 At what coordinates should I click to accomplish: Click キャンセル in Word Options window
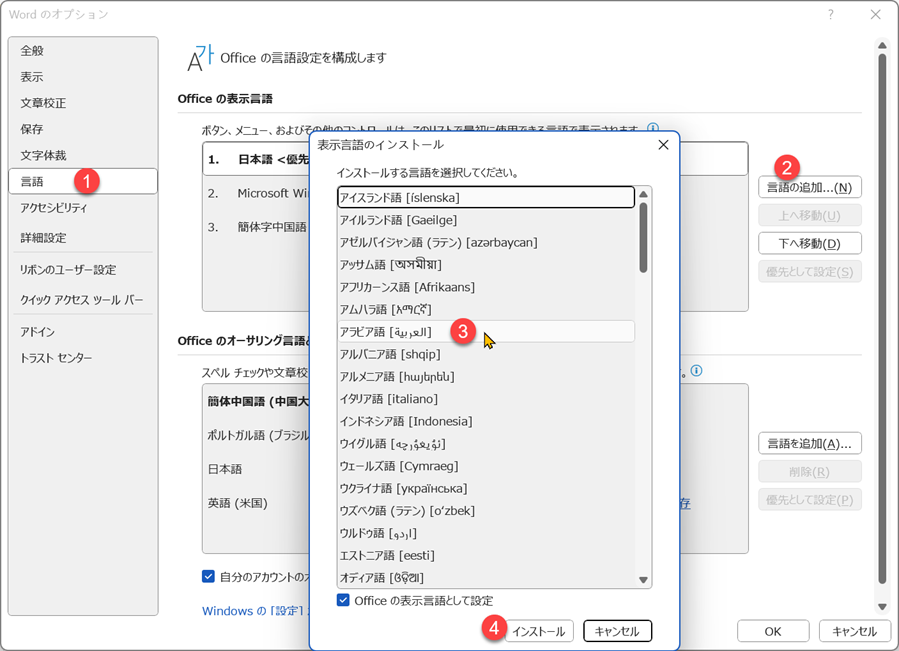(854, 631)
